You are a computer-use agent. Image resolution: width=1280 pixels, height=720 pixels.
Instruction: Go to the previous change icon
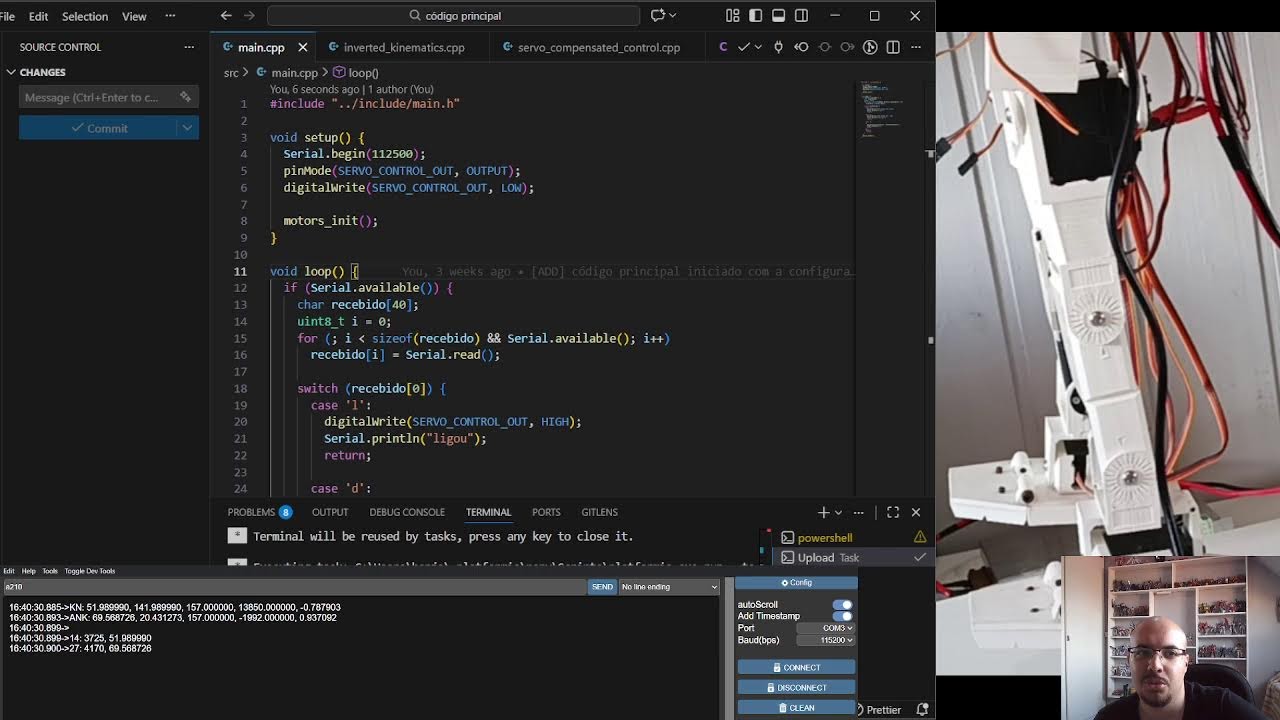coord(801,47)
